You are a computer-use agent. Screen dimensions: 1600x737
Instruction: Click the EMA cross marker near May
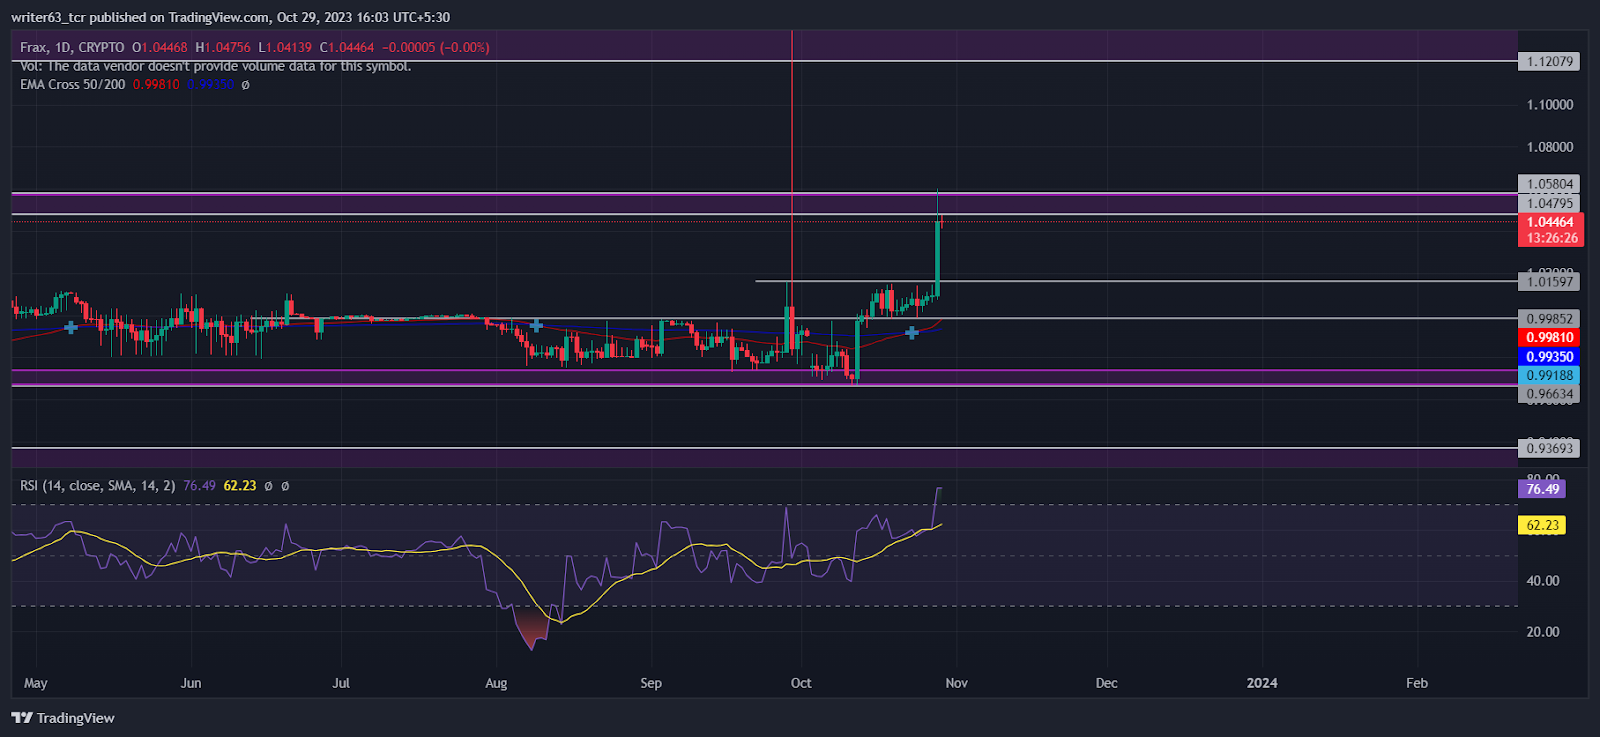tap(70, 327)
